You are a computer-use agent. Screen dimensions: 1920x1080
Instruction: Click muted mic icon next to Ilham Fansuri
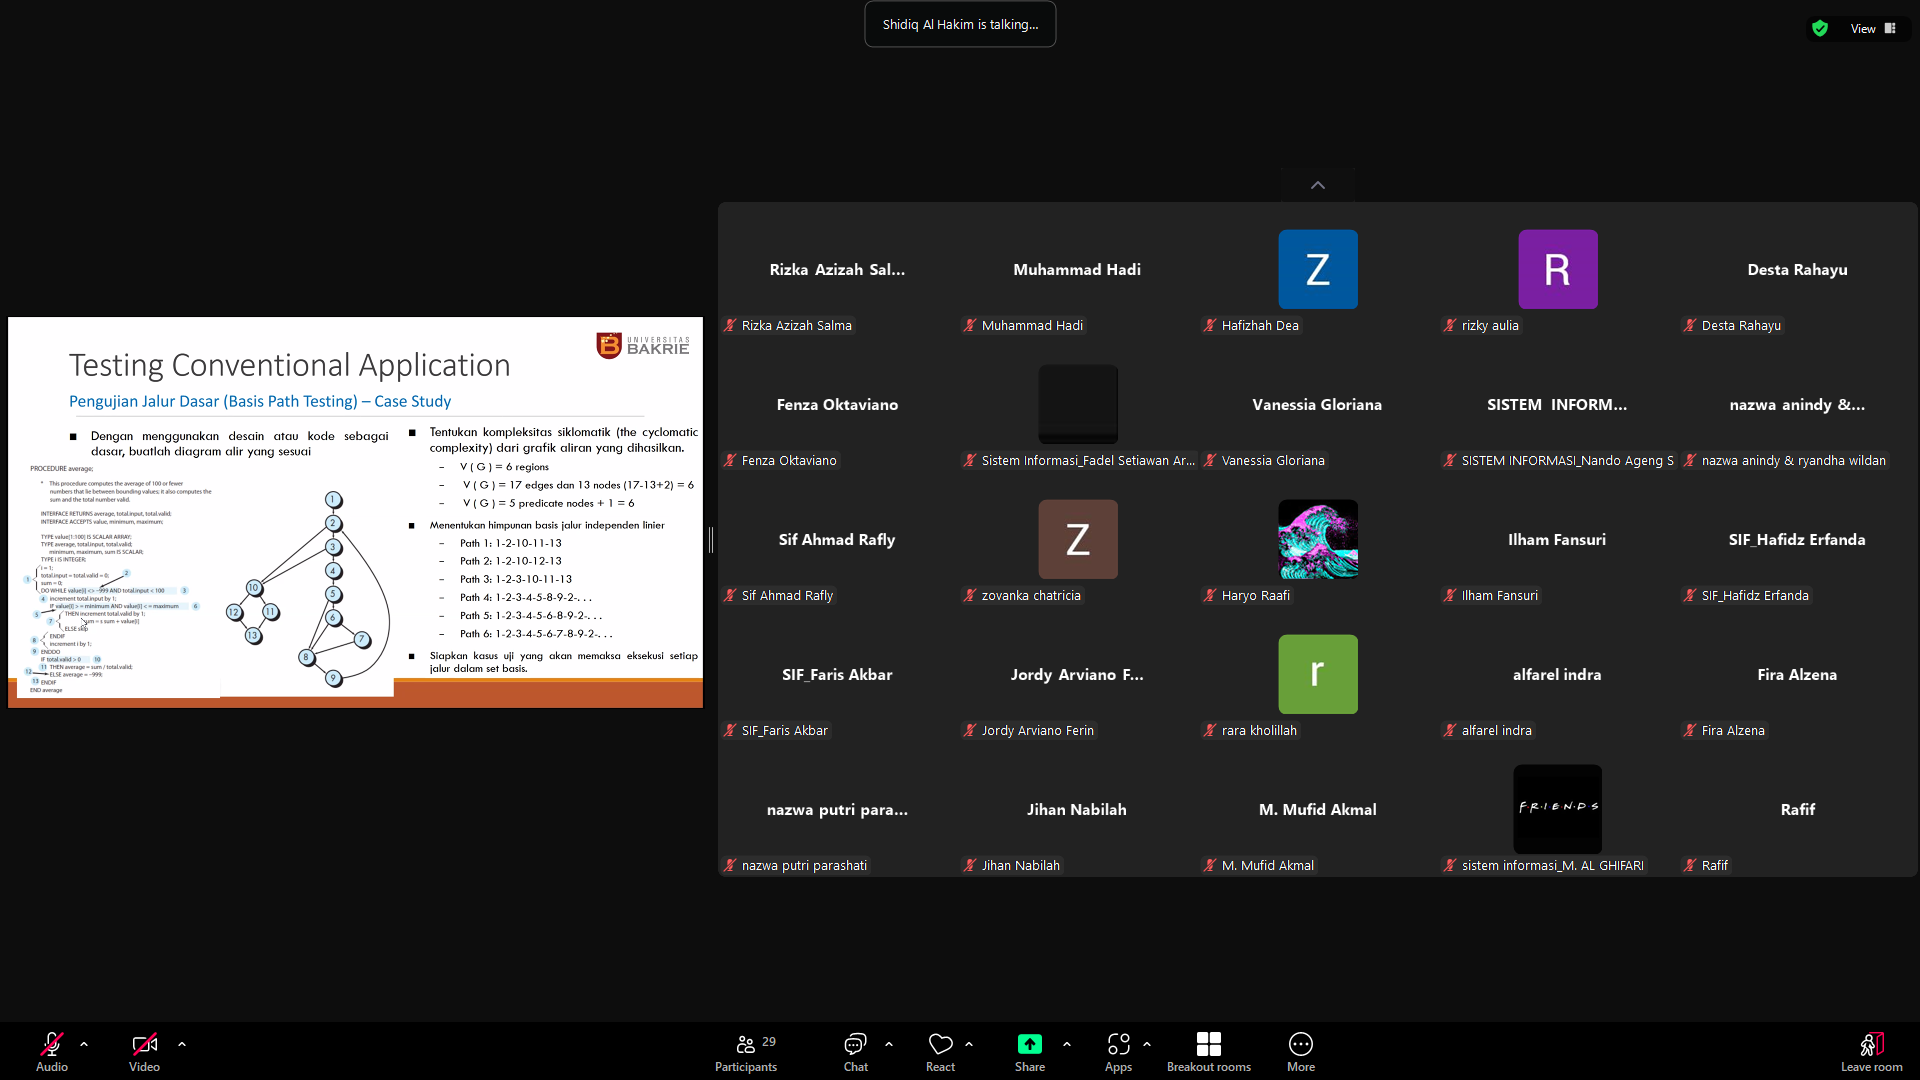point(1450,595)
